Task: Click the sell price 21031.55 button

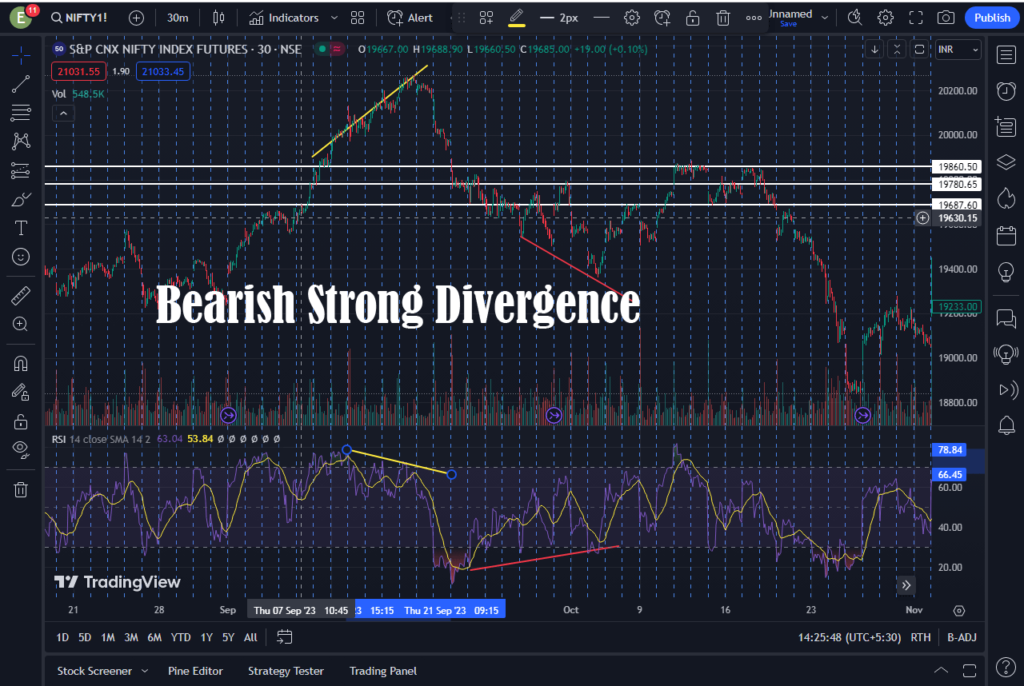Action: pos(78,71)
